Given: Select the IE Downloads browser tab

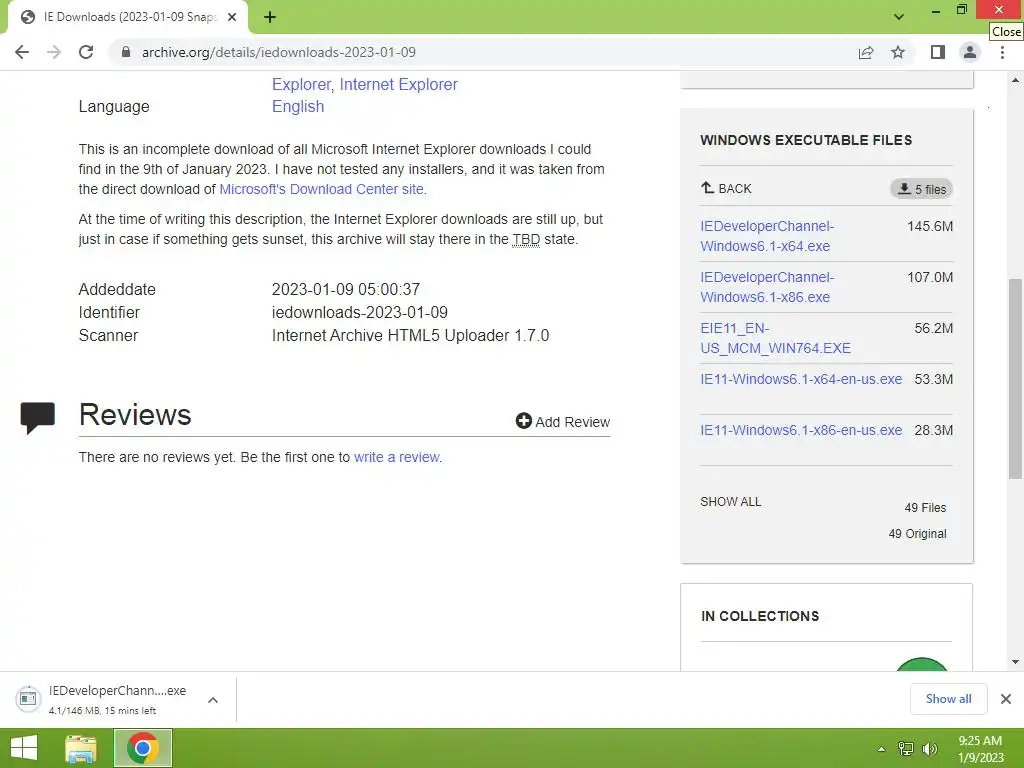Looking at the screenshot, I should (x=129, y=17).
